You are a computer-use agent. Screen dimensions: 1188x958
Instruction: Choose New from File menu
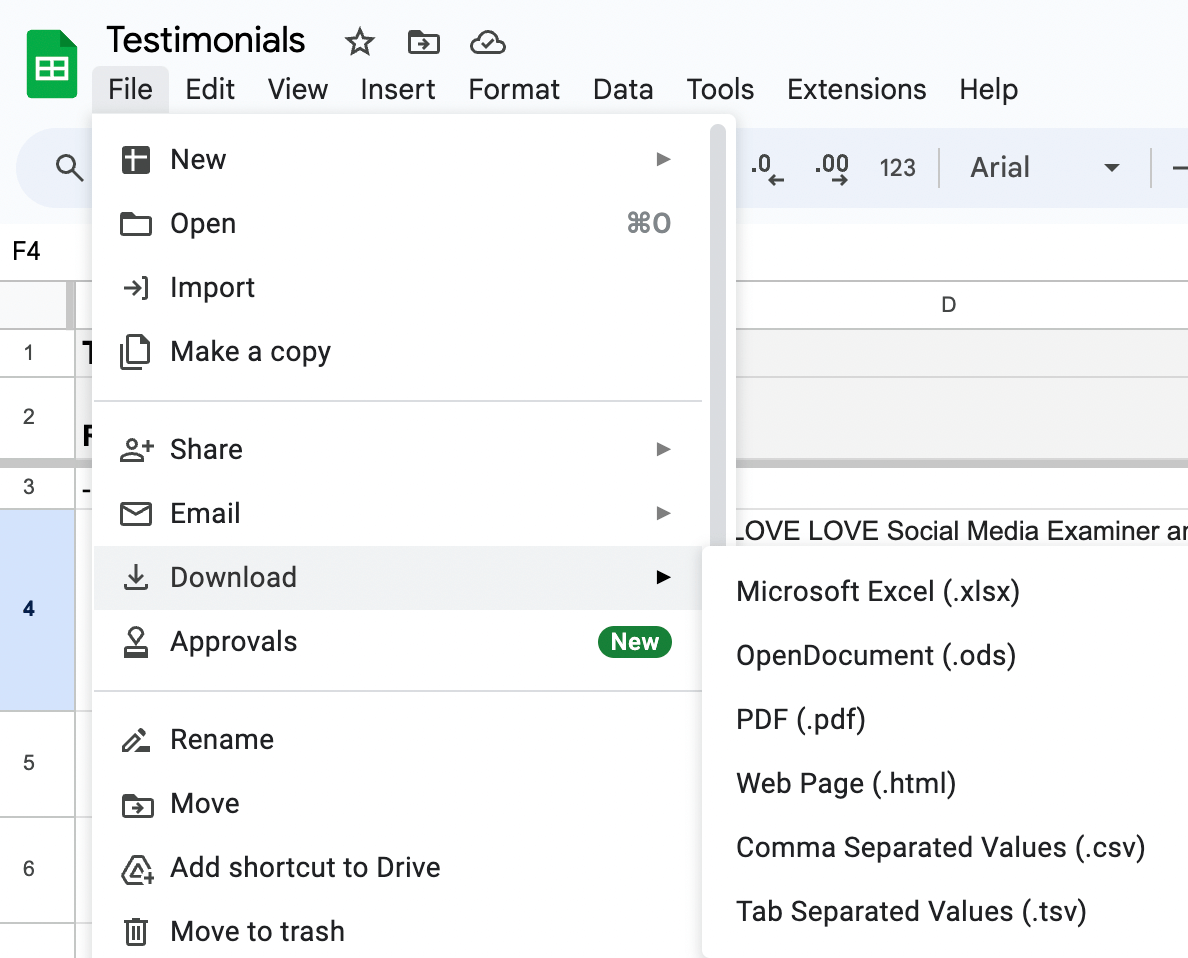coord(398,159)
